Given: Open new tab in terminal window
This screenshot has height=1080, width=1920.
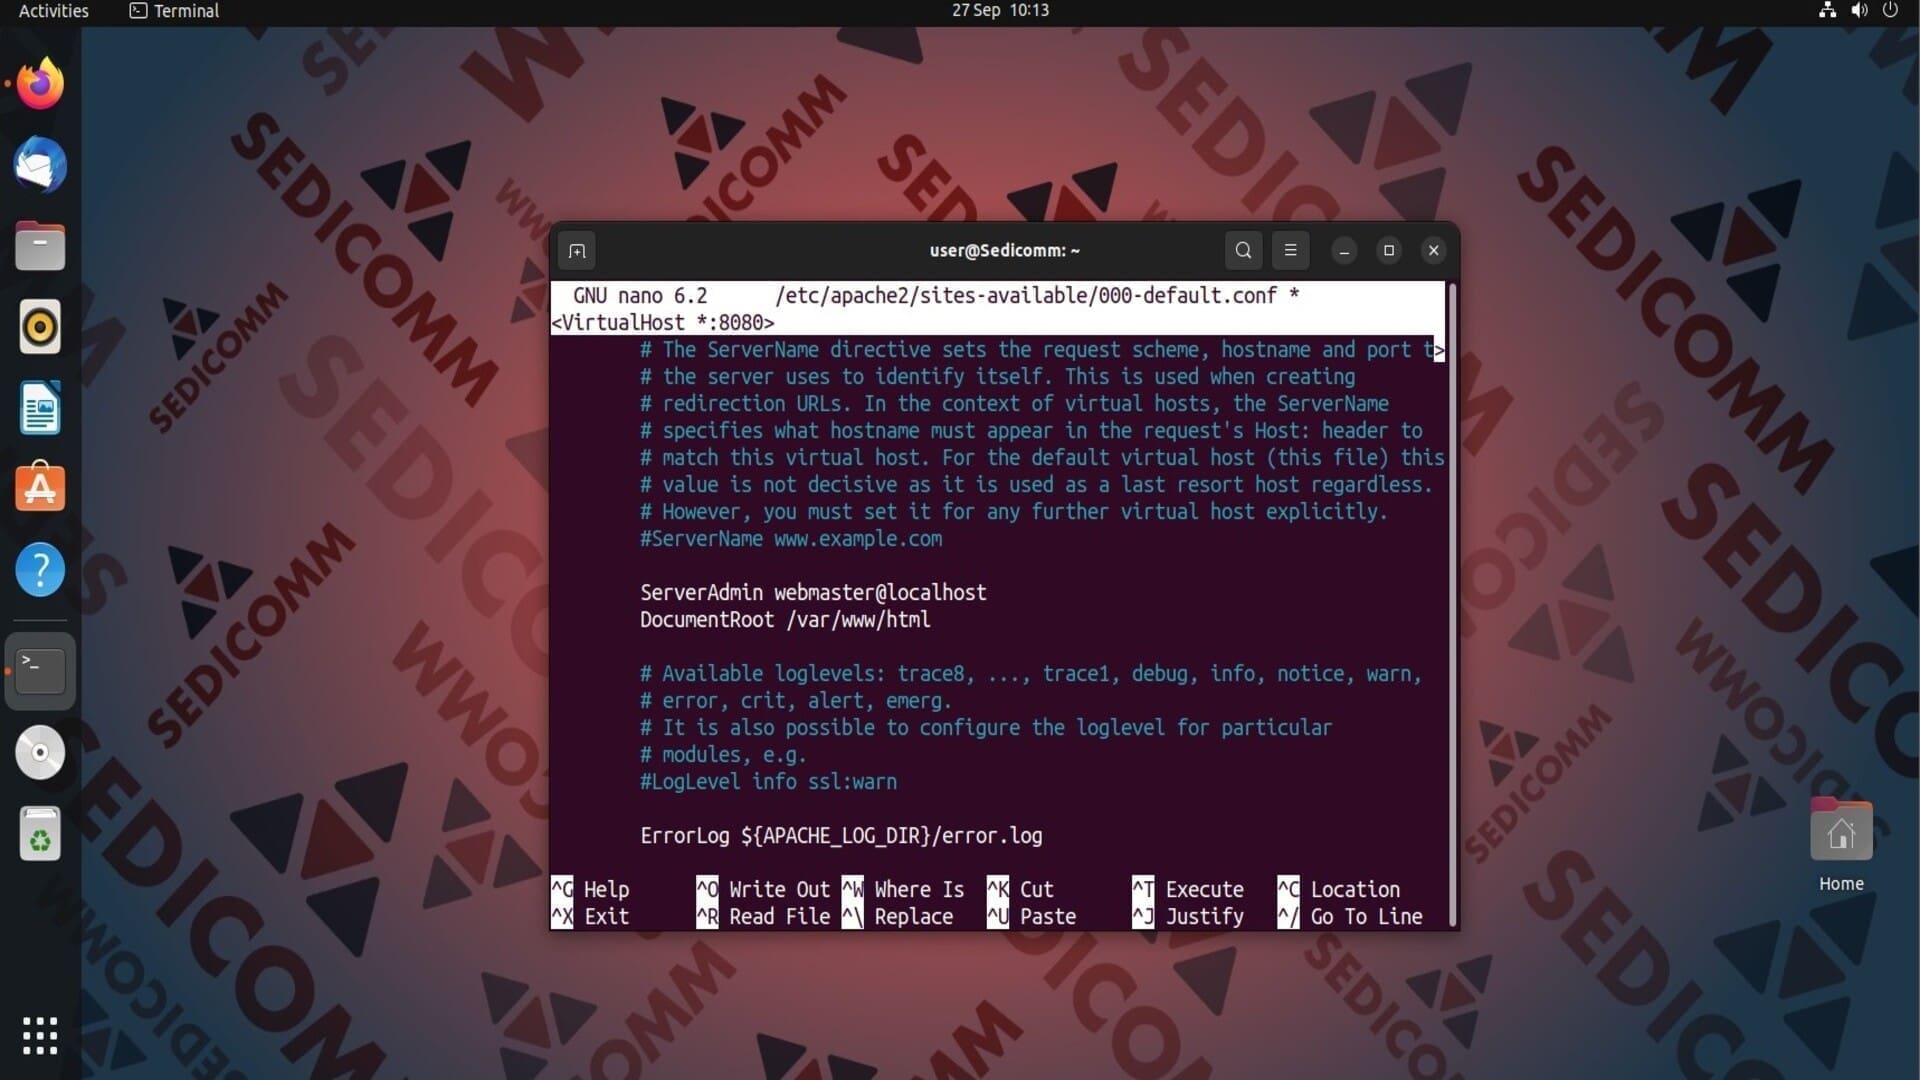Looking at the screenshot, I should click(577, 251).
